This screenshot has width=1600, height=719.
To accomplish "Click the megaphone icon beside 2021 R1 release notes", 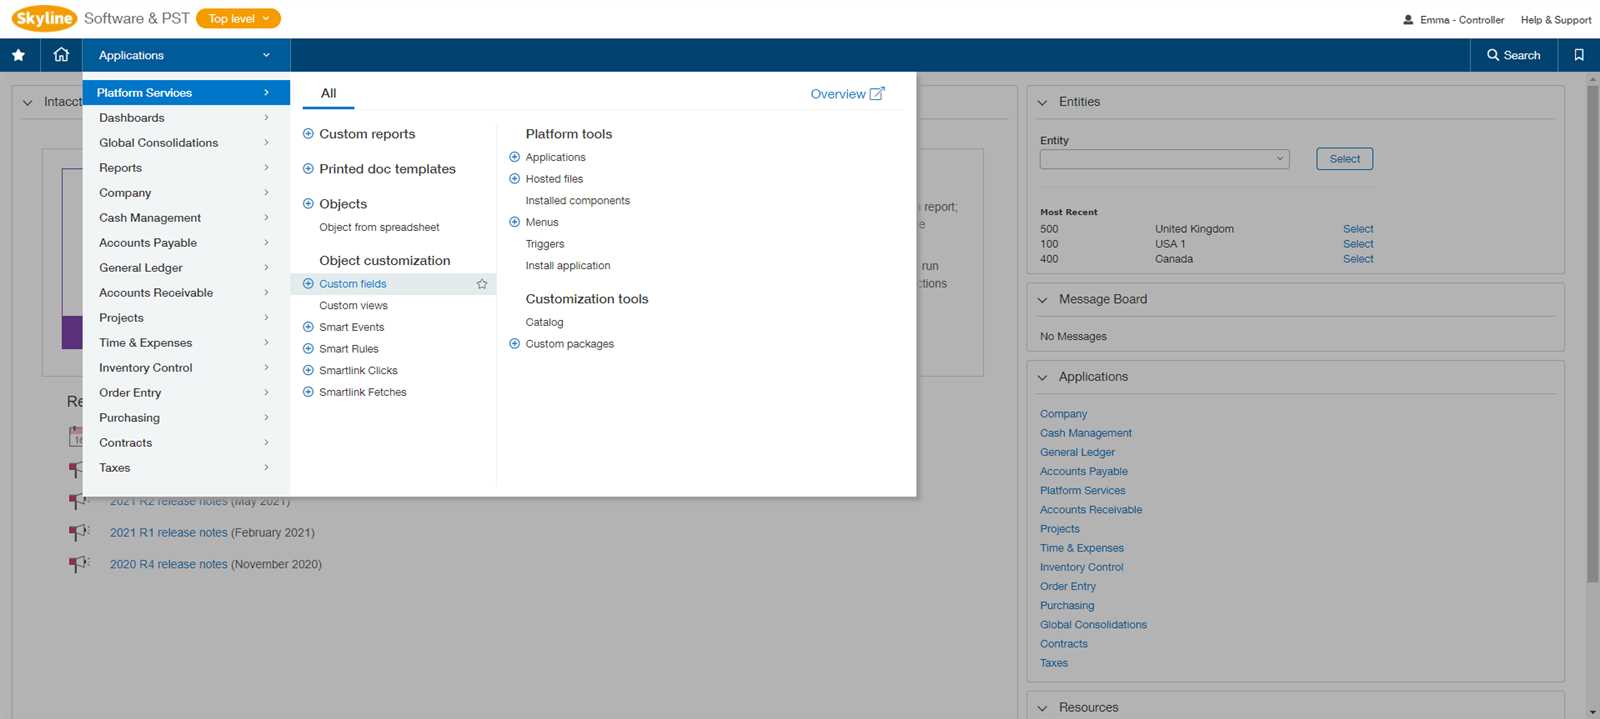I will click(x=78, y=533).
